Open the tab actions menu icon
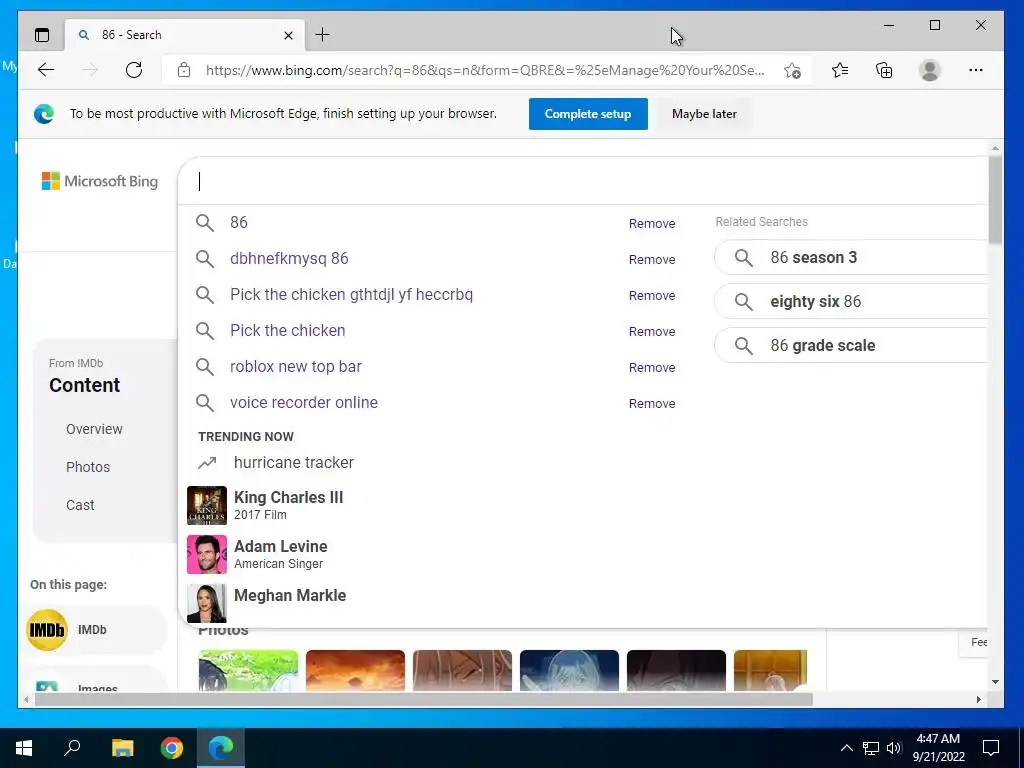1024x768 pixels. [x=42, y=35]
